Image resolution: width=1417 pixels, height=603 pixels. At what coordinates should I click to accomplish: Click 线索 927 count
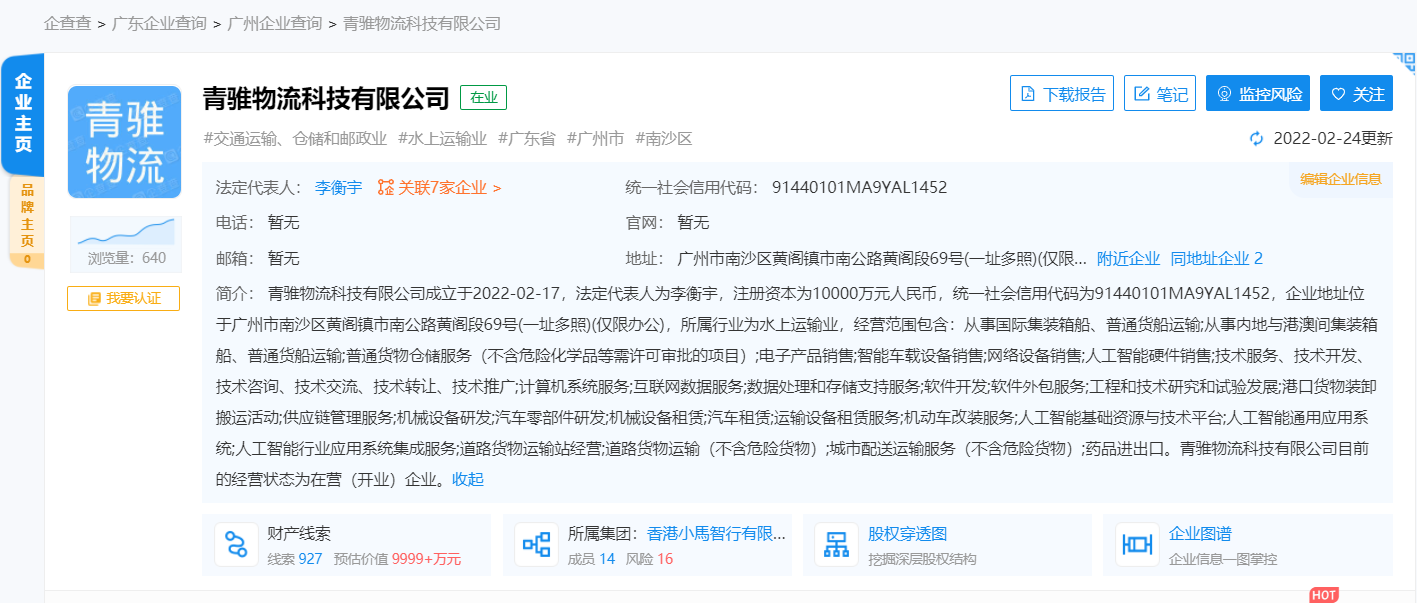(x=295, y=559)
